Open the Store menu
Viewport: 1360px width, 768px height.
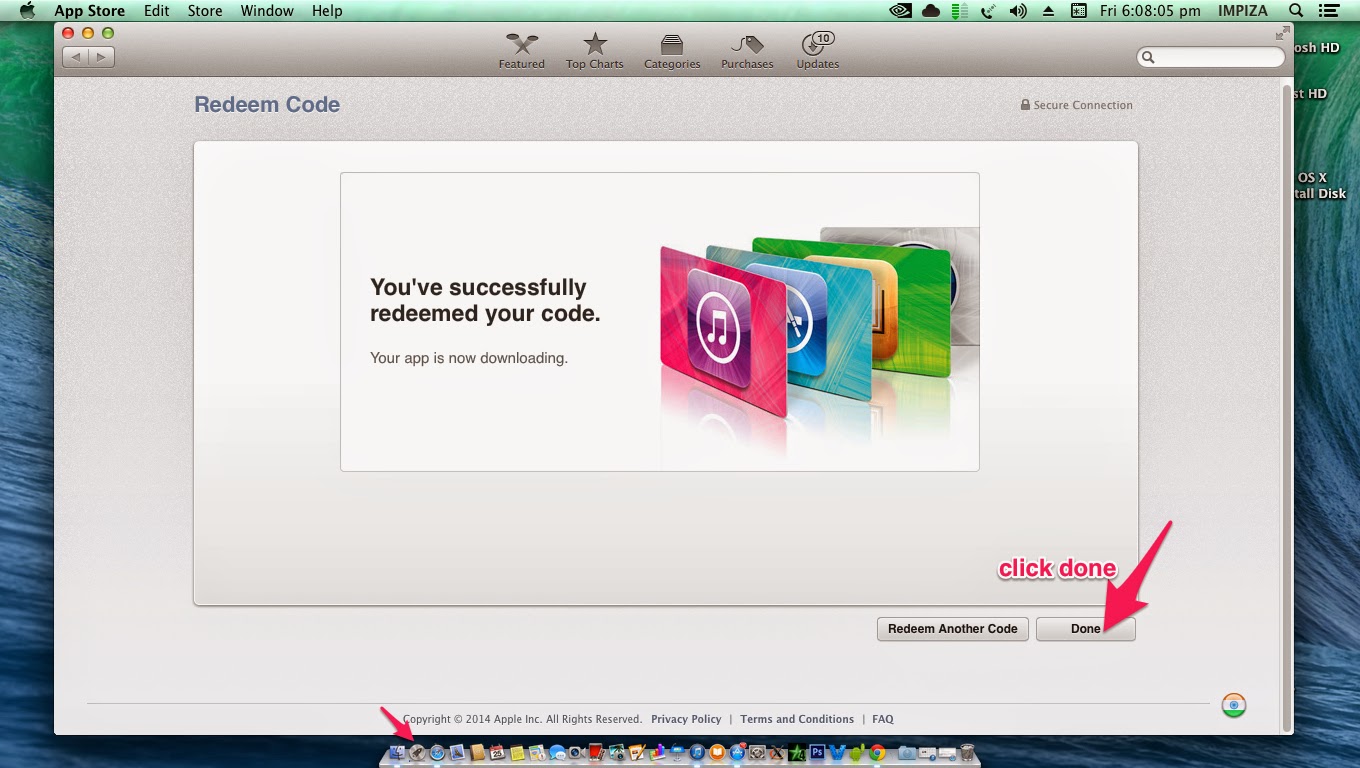(205, 11)
